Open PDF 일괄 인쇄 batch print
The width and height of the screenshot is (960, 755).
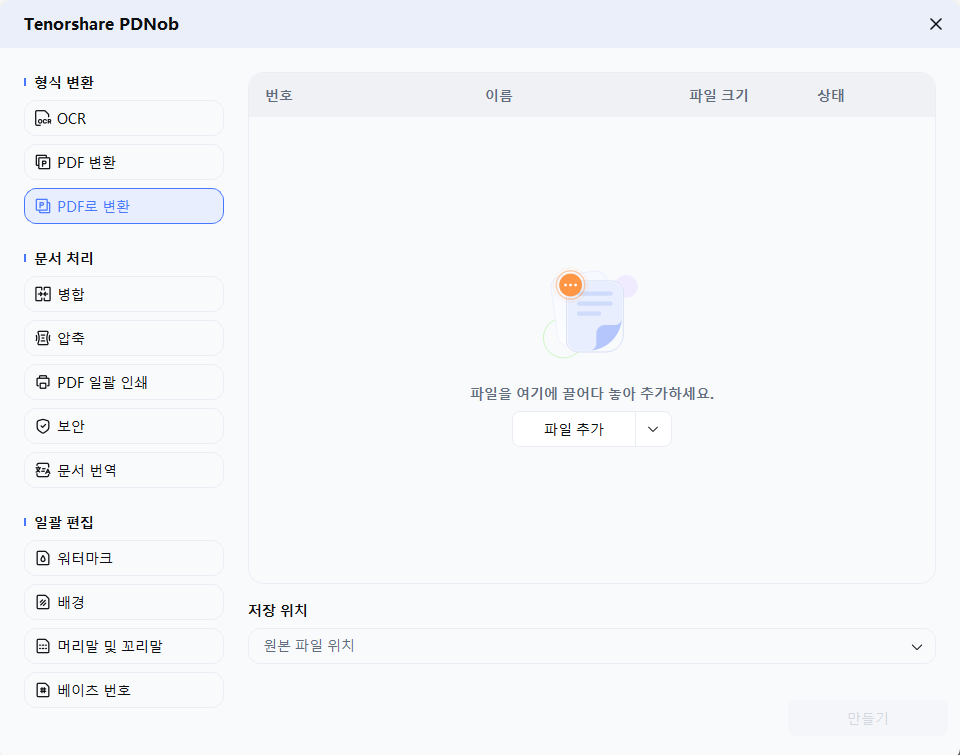pos(124,382)
